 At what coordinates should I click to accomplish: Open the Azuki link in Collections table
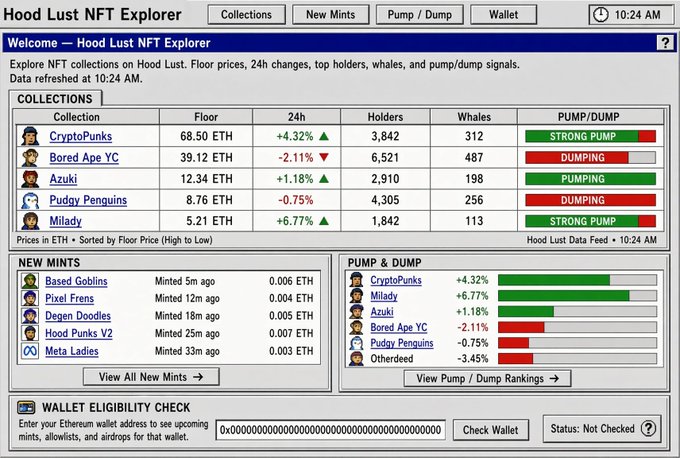[x=63, y=179]
